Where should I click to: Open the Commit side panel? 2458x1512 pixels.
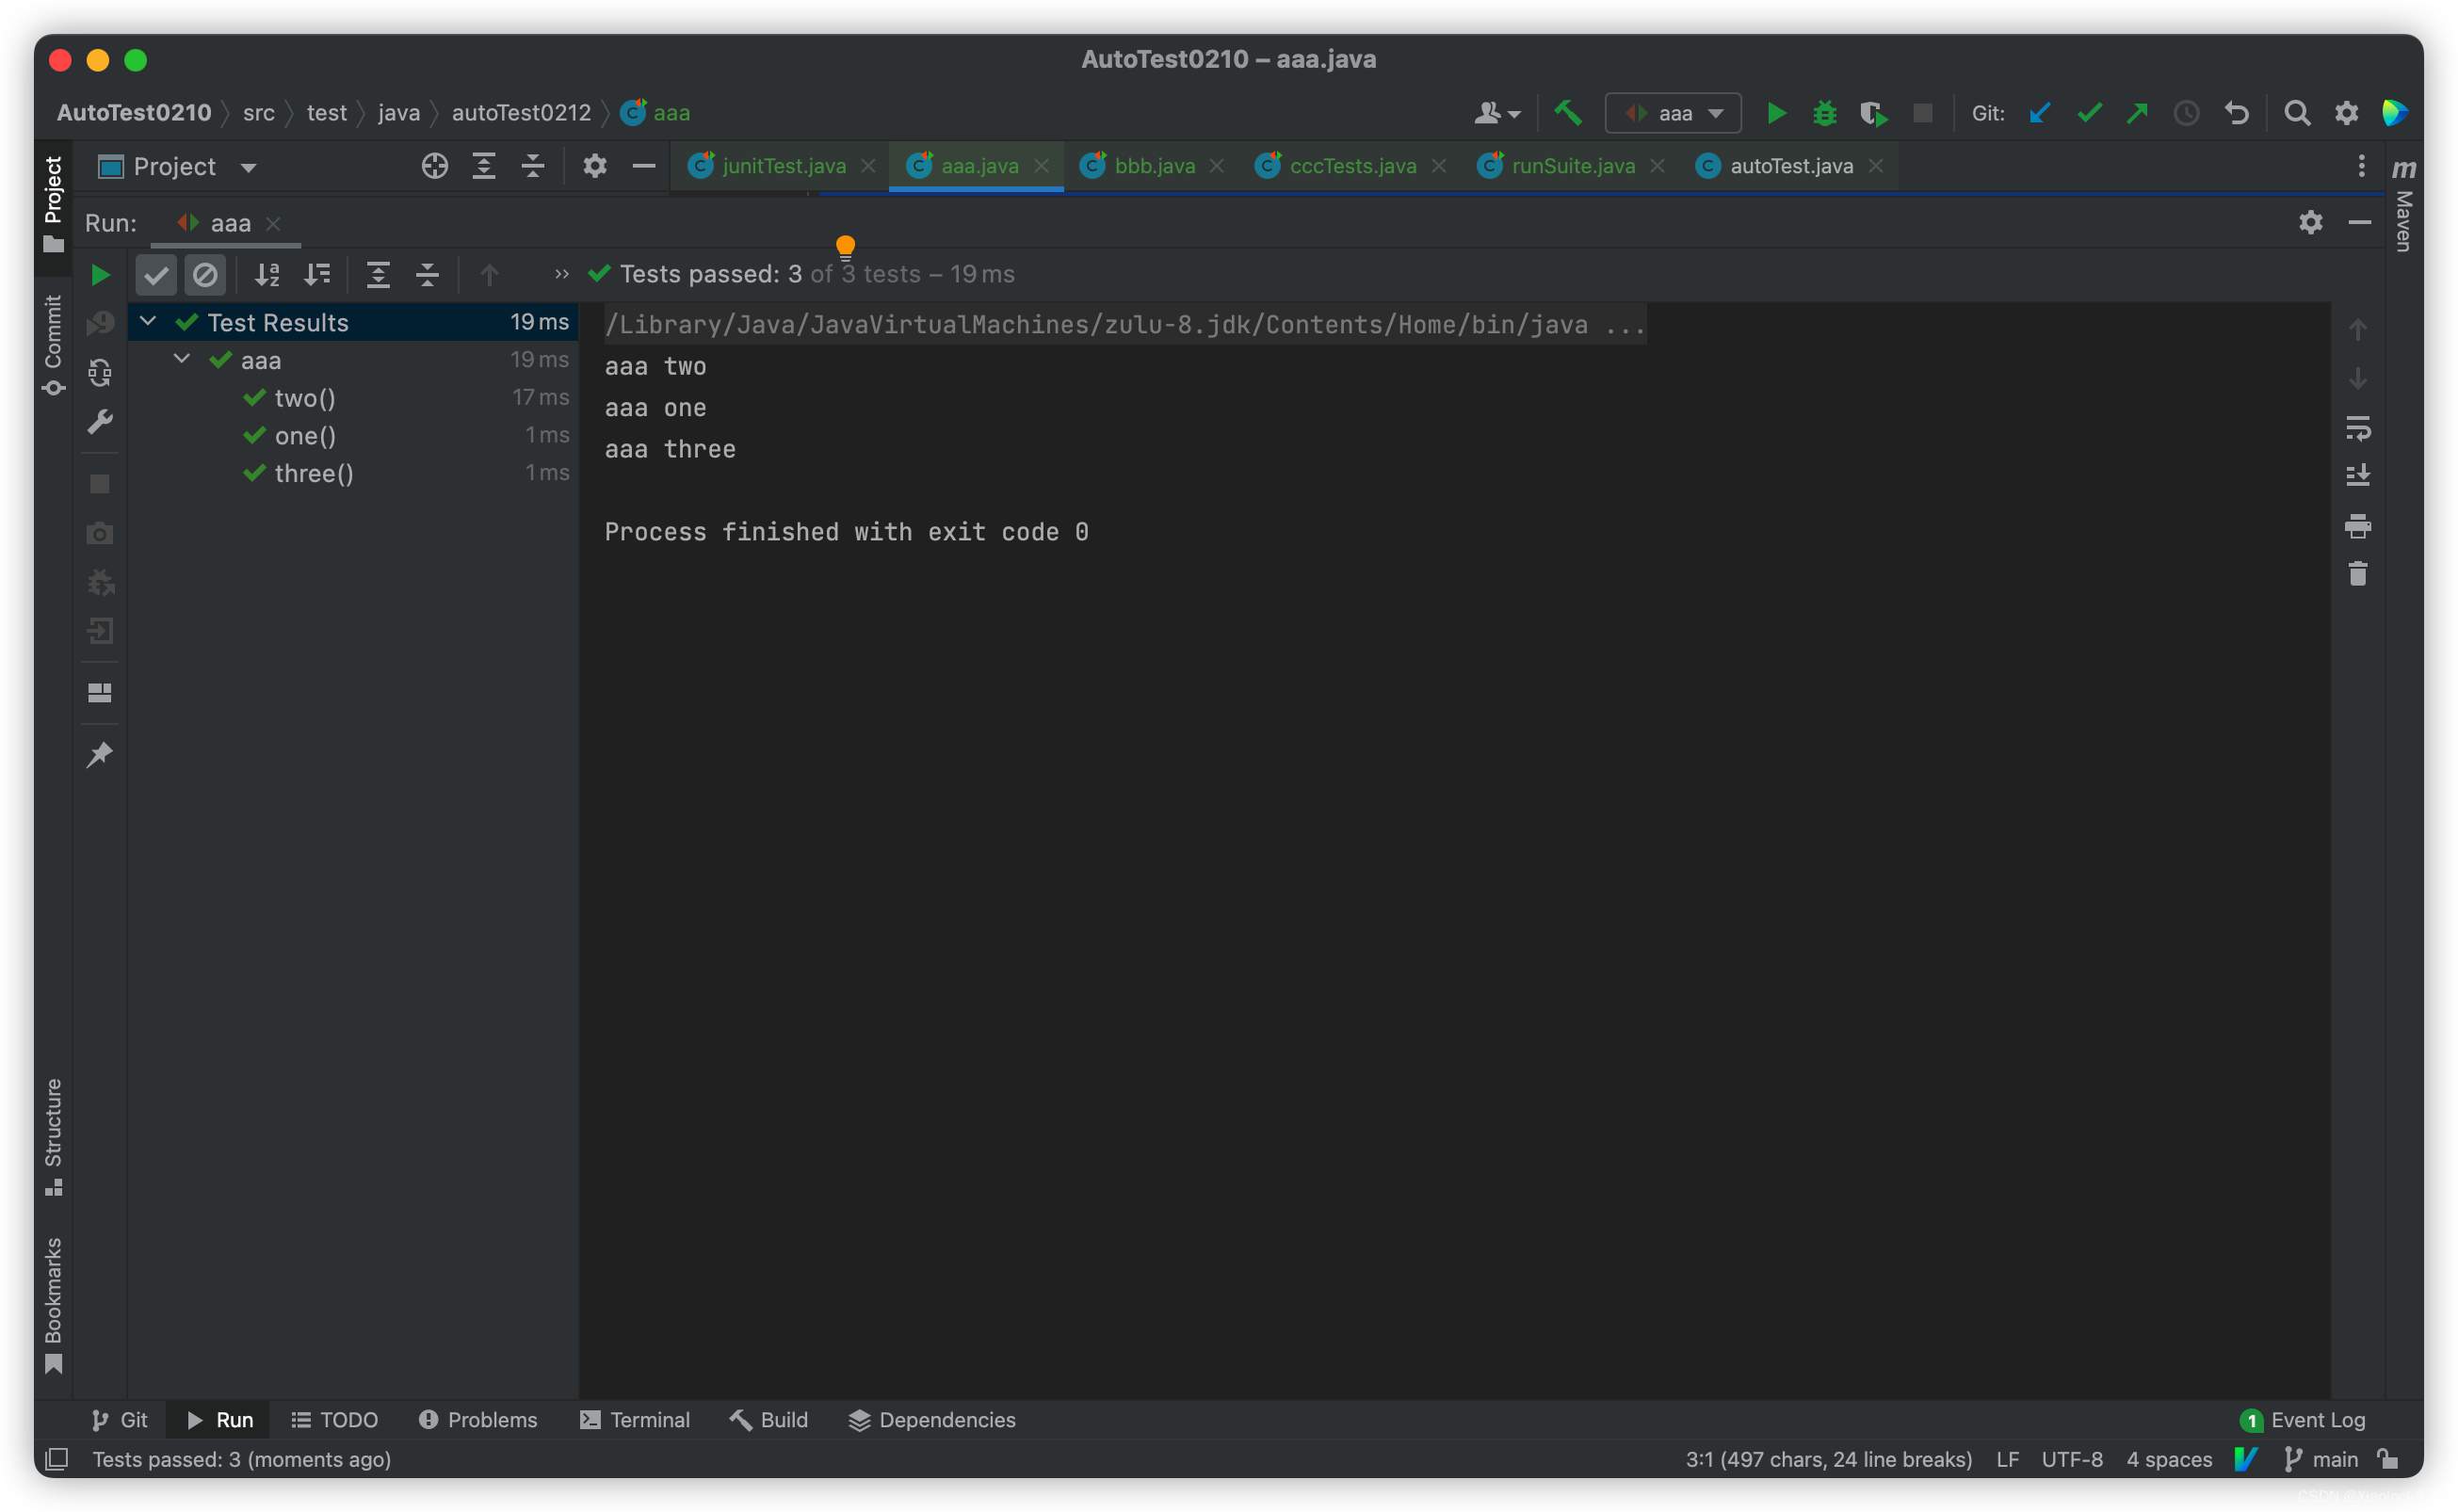tap(53, 344)
